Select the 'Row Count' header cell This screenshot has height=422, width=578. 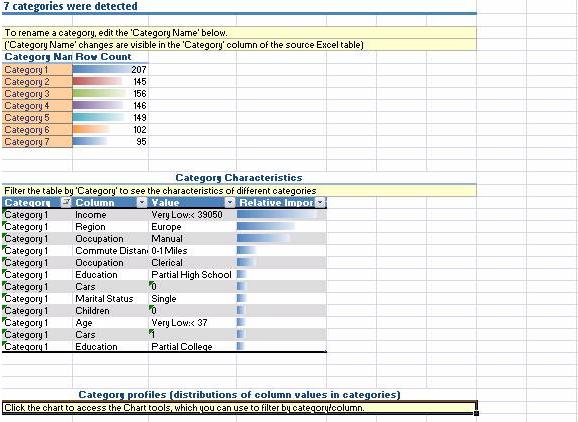click(x=111, y=57)
